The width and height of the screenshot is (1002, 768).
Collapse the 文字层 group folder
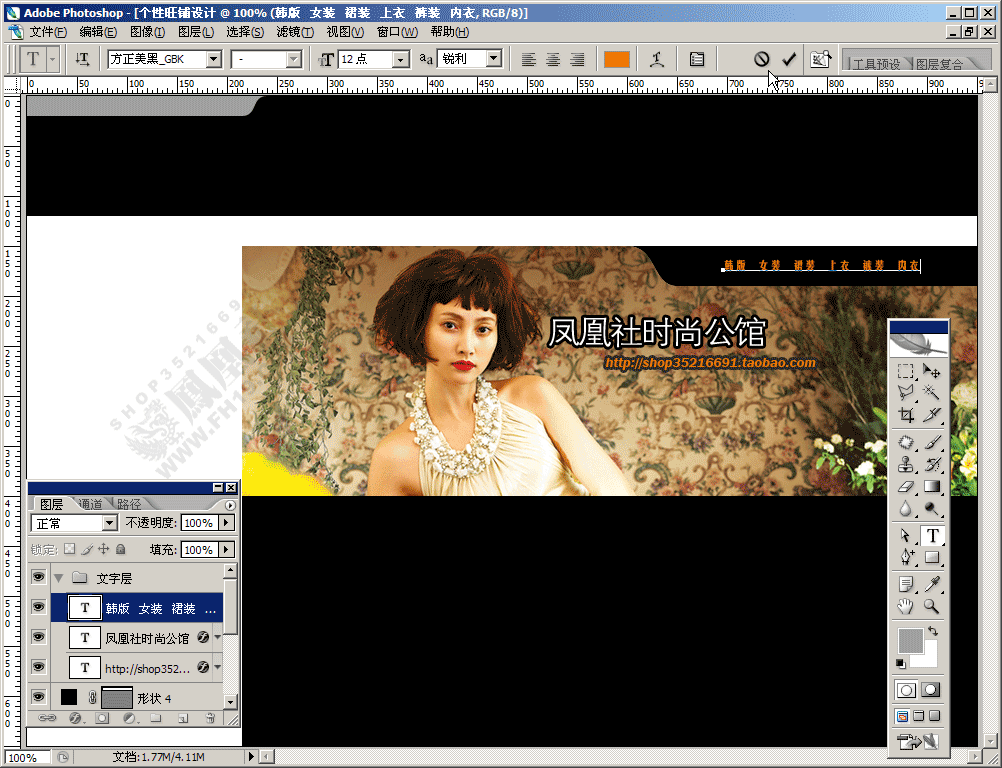[x=59, y=578]
